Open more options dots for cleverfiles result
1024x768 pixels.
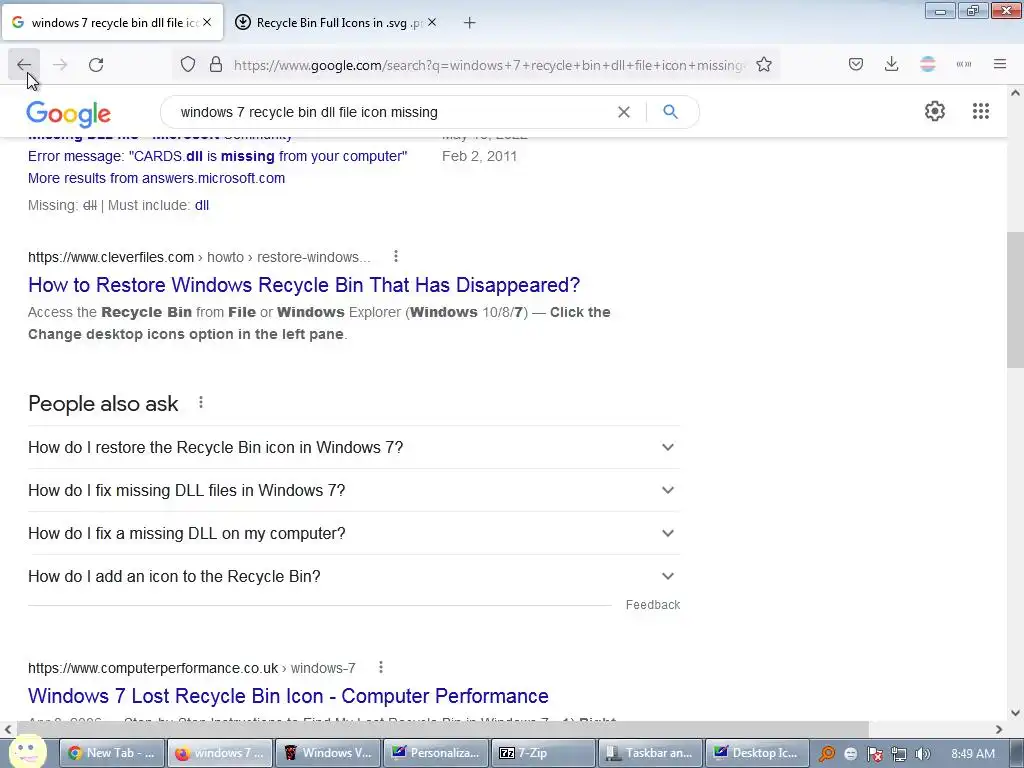point(396,257)
